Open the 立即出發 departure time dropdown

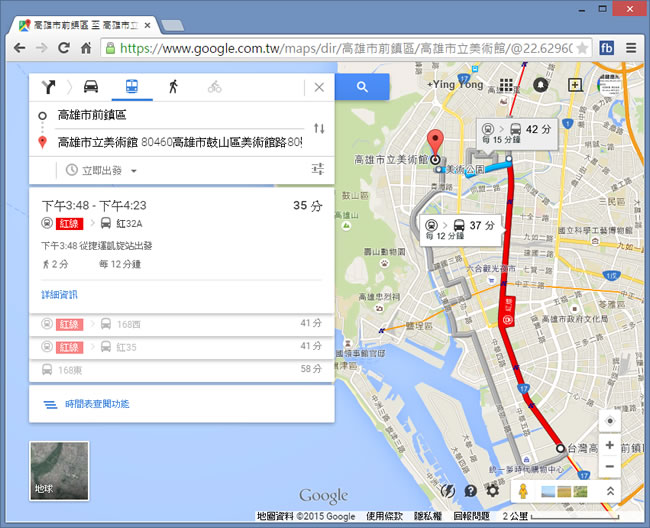103,171
